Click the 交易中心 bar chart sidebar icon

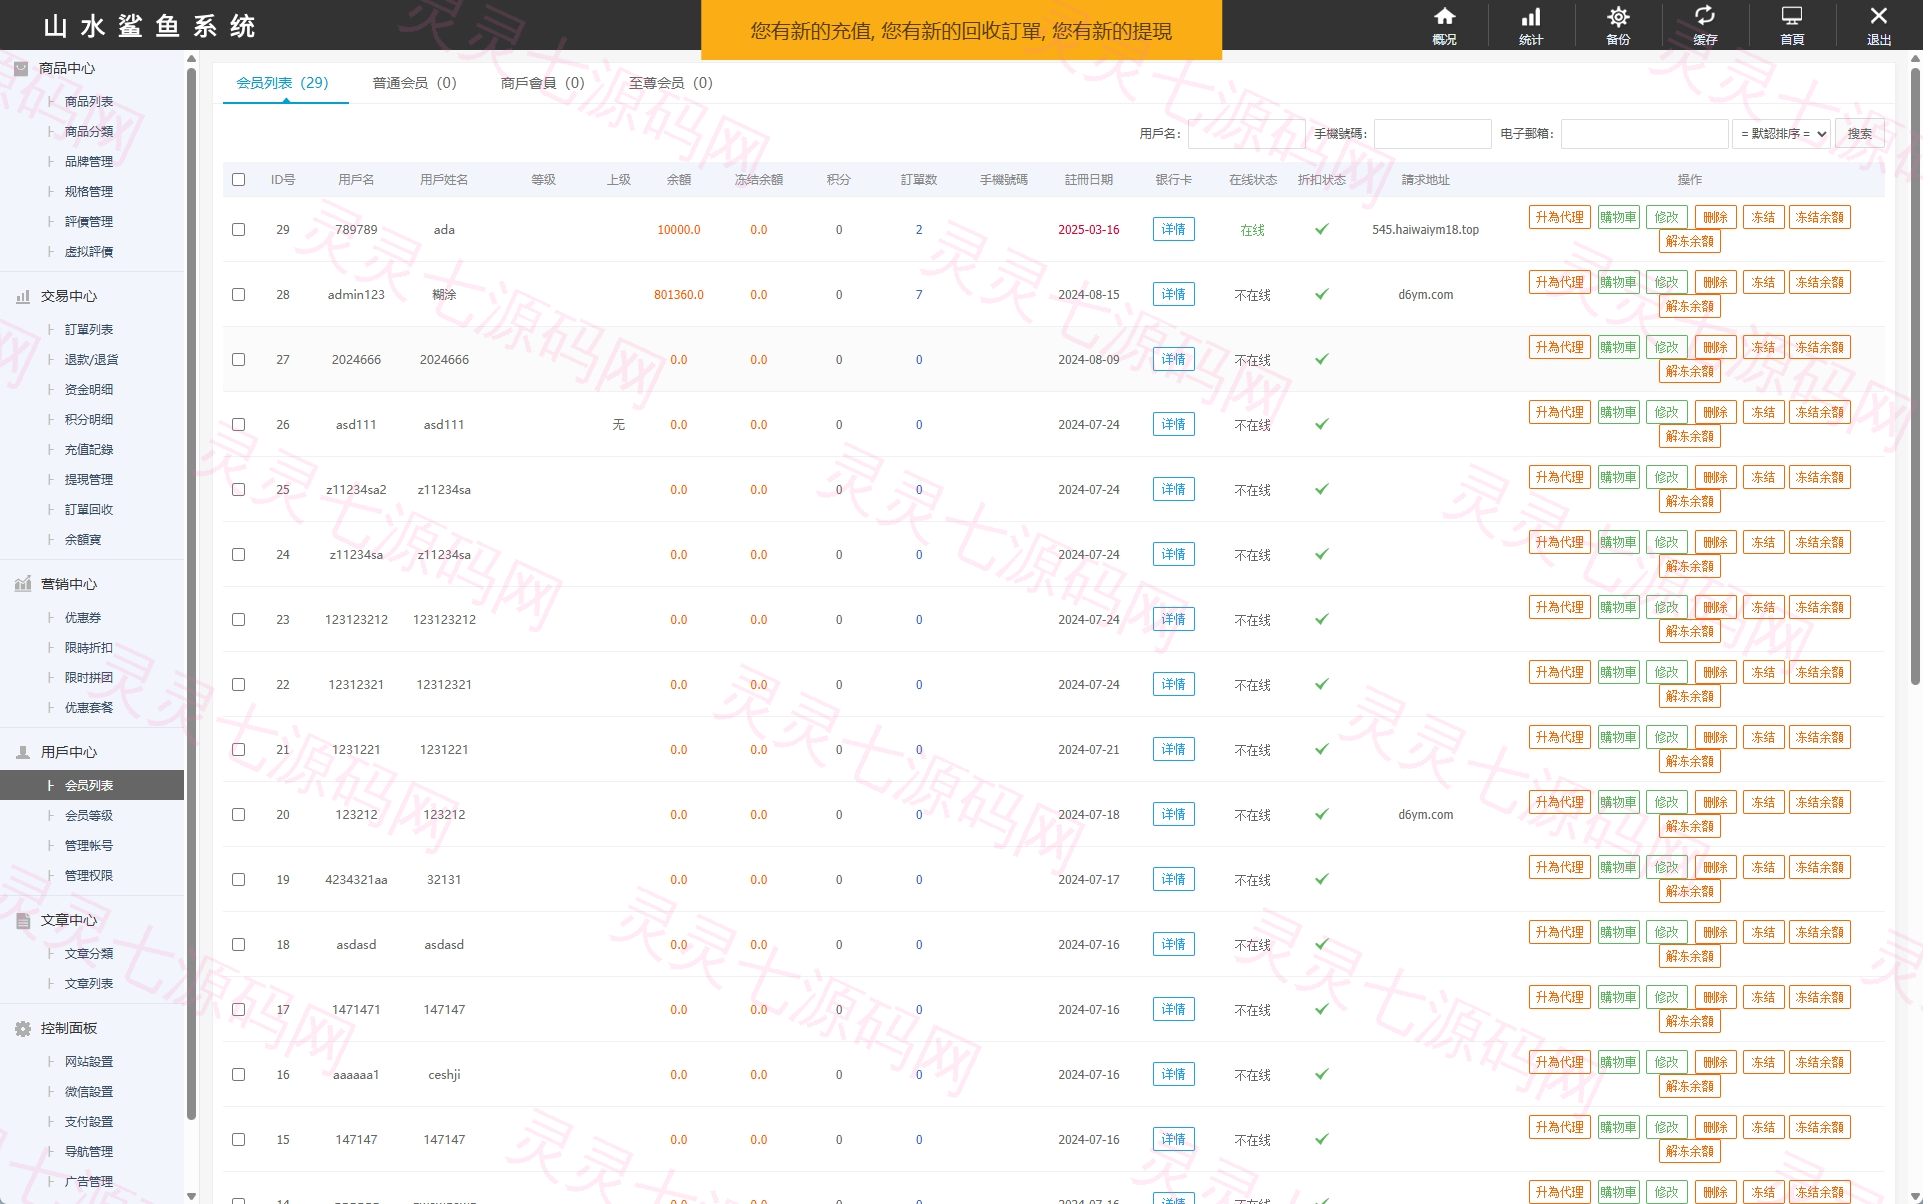coord(22,296)
